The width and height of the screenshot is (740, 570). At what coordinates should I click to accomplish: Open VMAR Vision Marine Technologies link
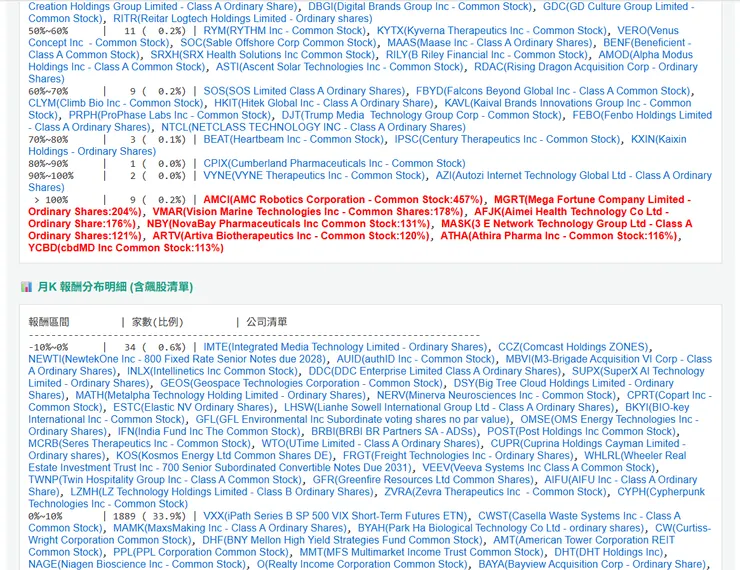308,212
